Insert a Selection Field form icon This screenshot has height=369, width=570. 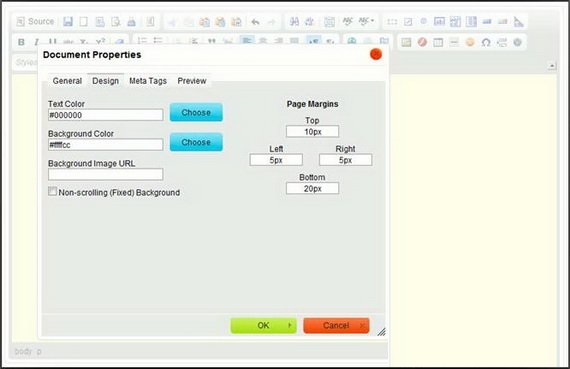(x=471, y=22)
